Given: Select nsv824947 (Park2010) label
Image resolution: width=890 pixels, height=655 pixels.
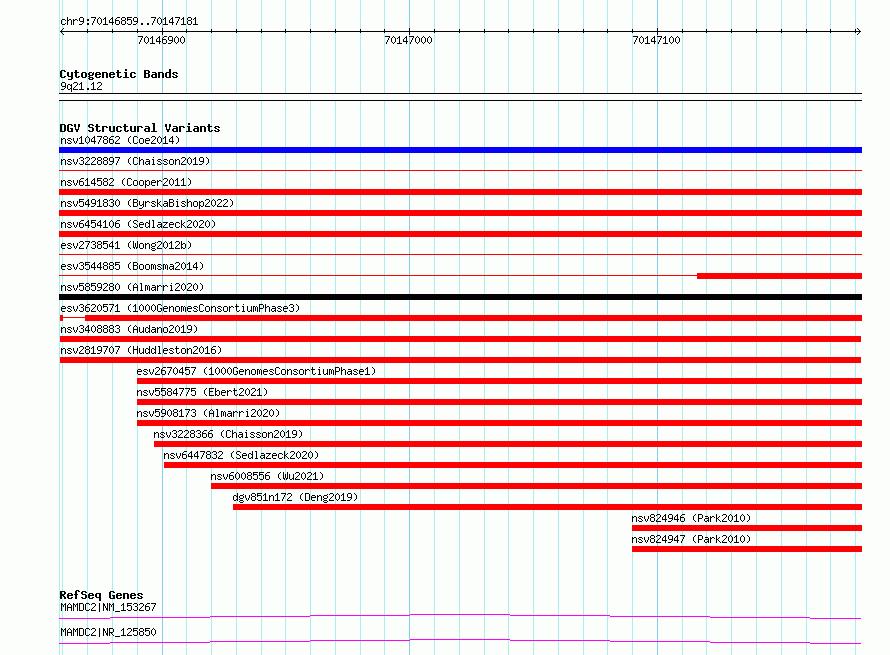Looking at the screenshot, I should 691,539.
